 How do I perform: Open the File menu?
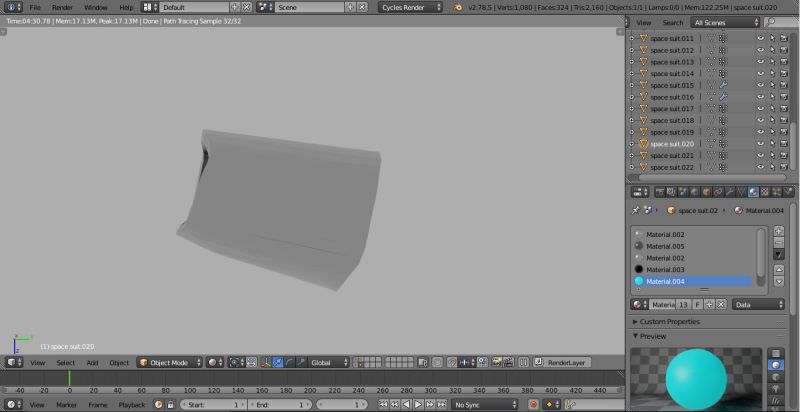35,7
